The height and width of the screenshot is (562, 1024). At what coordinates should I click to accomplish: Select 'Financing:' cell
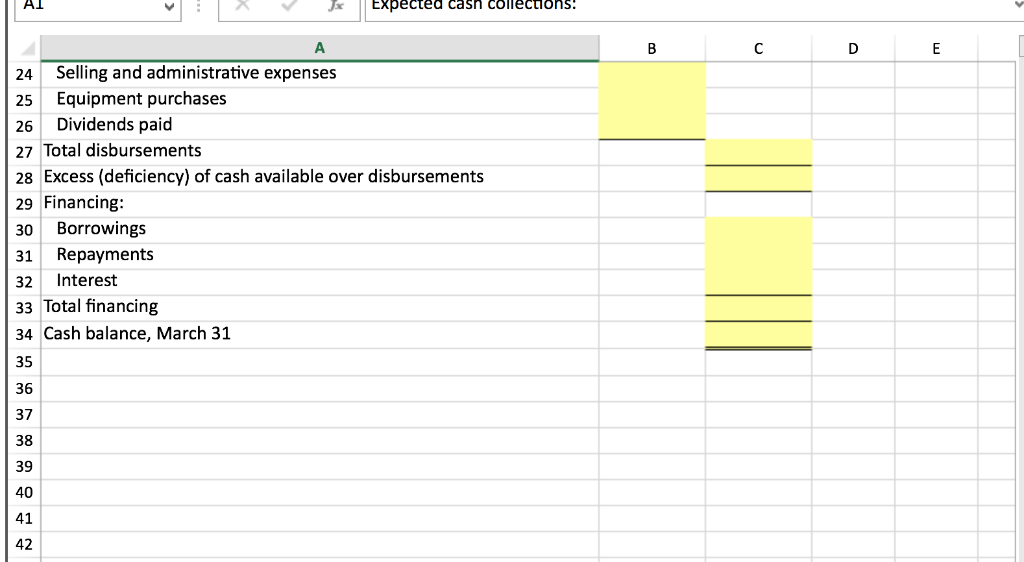(x=319, y=204)
